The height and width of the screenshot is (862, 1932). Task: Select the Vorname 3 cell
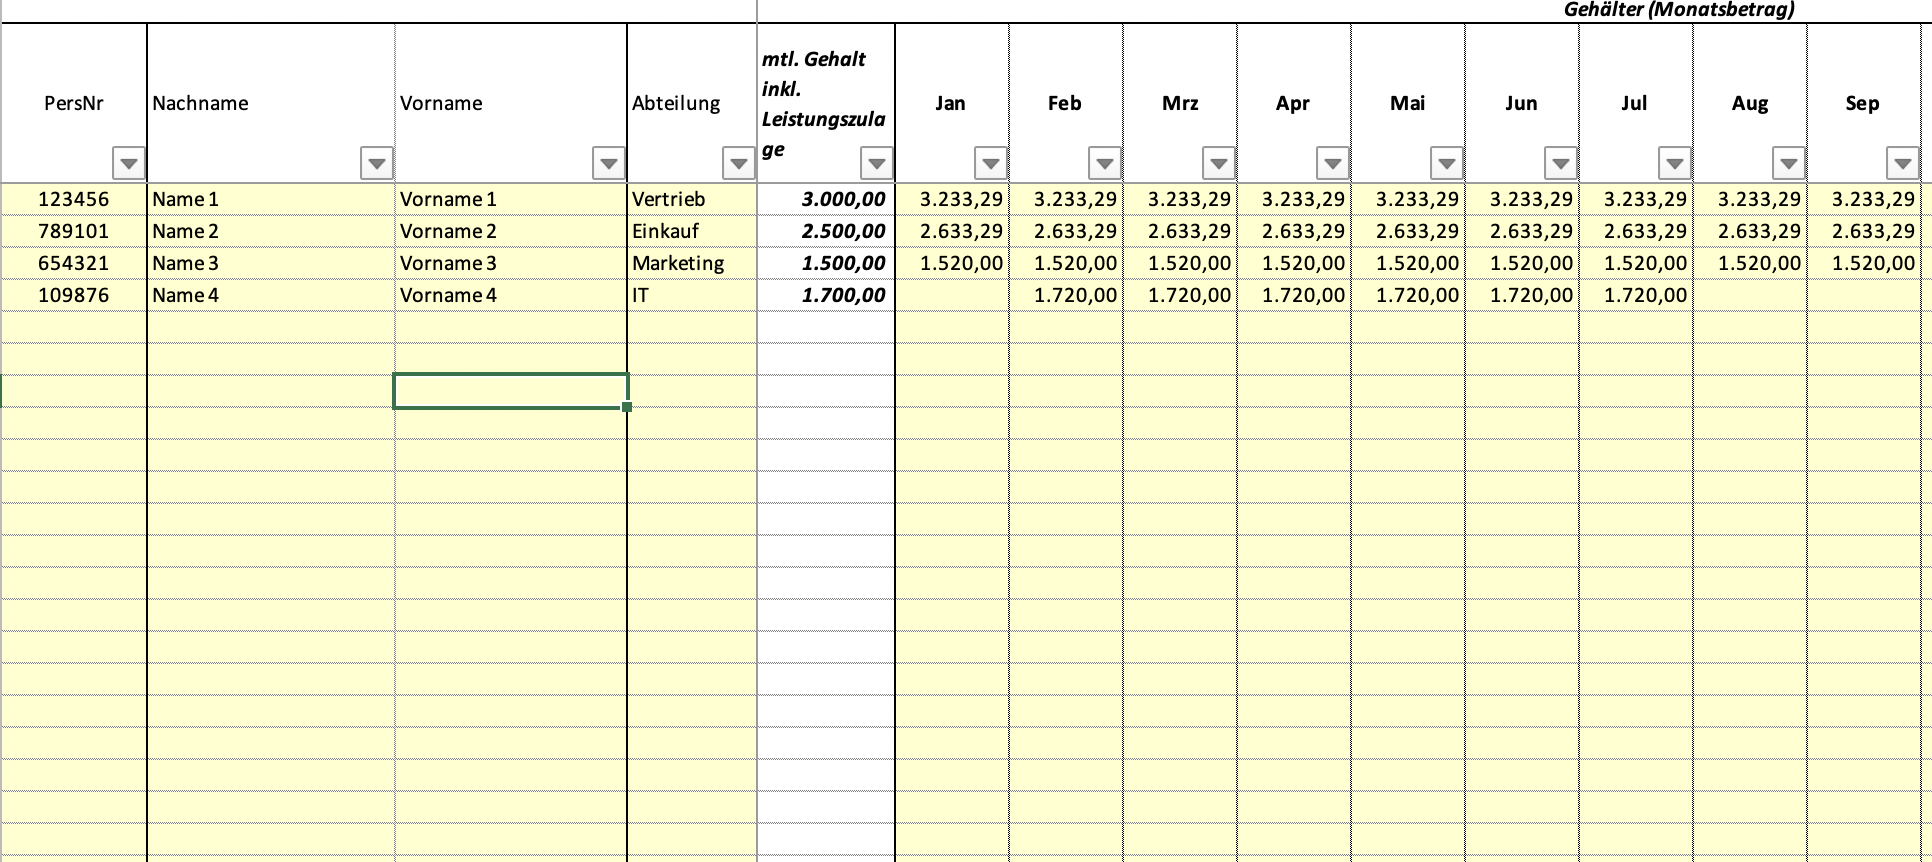coord(511,263)
